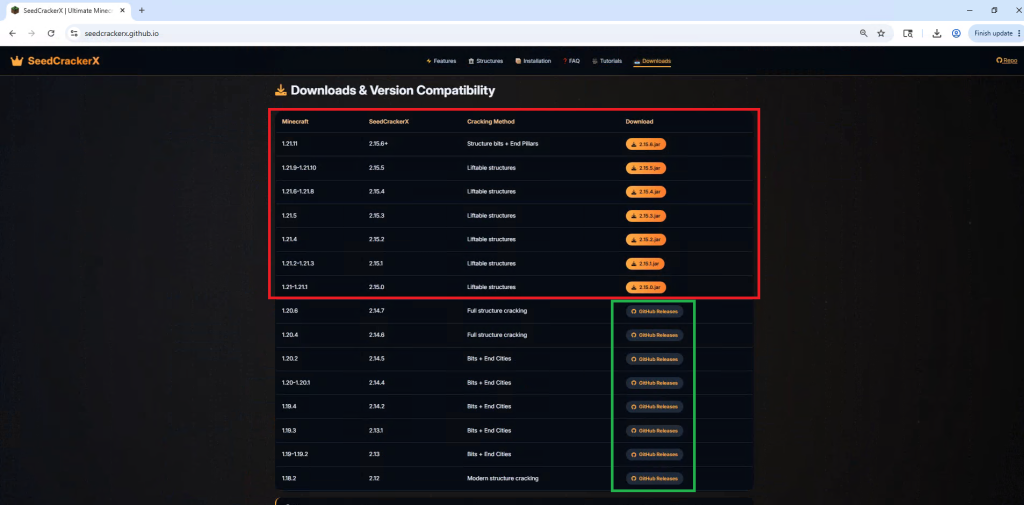Click the Download column header
The image size is (1024, 505).
click(x=639, y=122)
